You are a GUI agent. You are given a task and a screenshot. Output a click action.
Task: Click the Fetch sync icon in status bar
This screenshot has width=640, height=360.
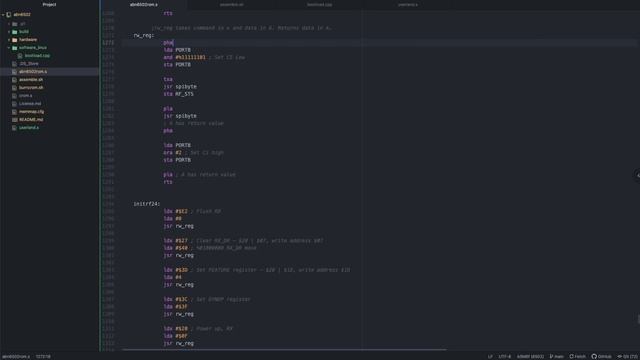tap(571, 357)
